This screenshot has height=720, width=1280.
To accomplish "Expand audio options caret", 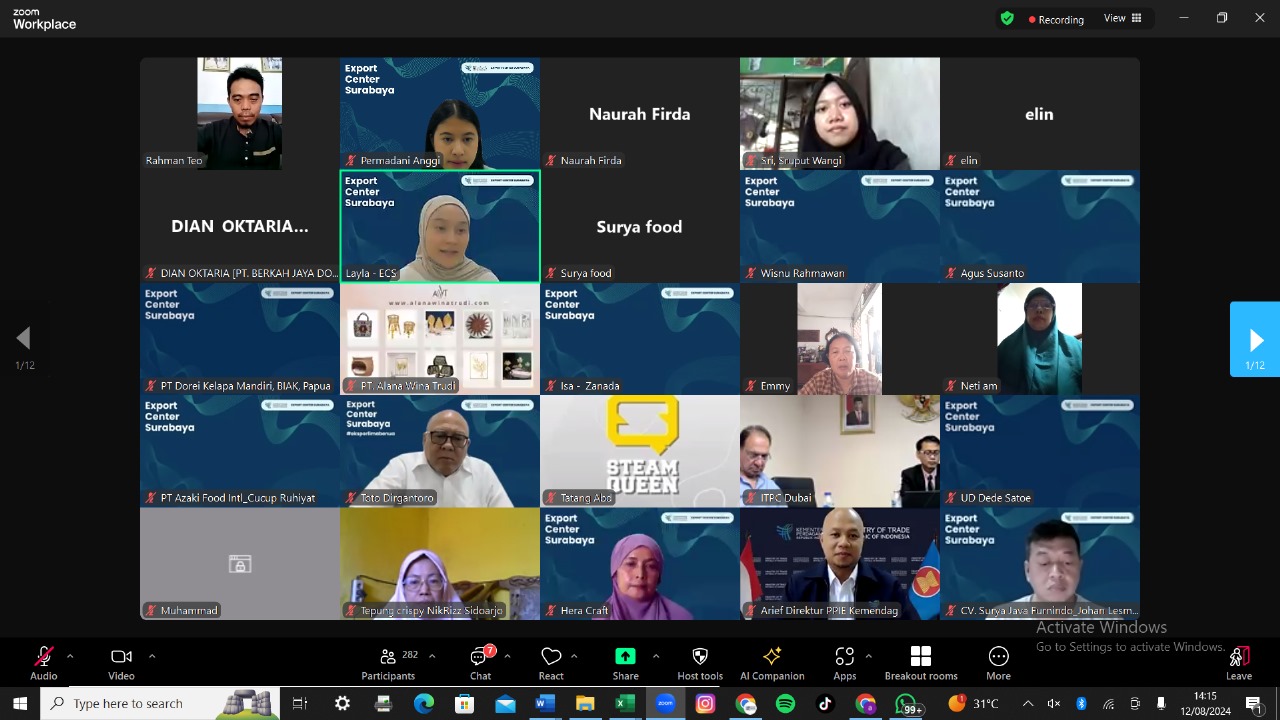I will pyautogui.click(x=70, y=656).
